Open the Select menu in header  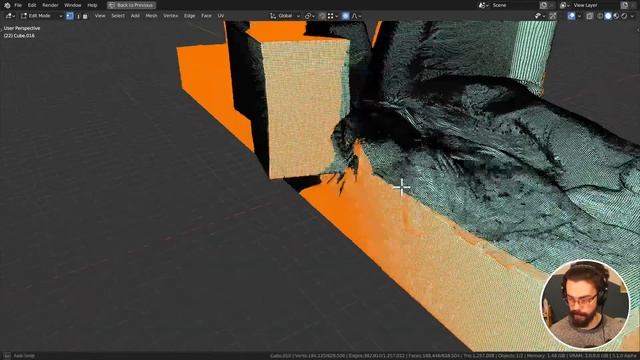[x=118, y=16]
